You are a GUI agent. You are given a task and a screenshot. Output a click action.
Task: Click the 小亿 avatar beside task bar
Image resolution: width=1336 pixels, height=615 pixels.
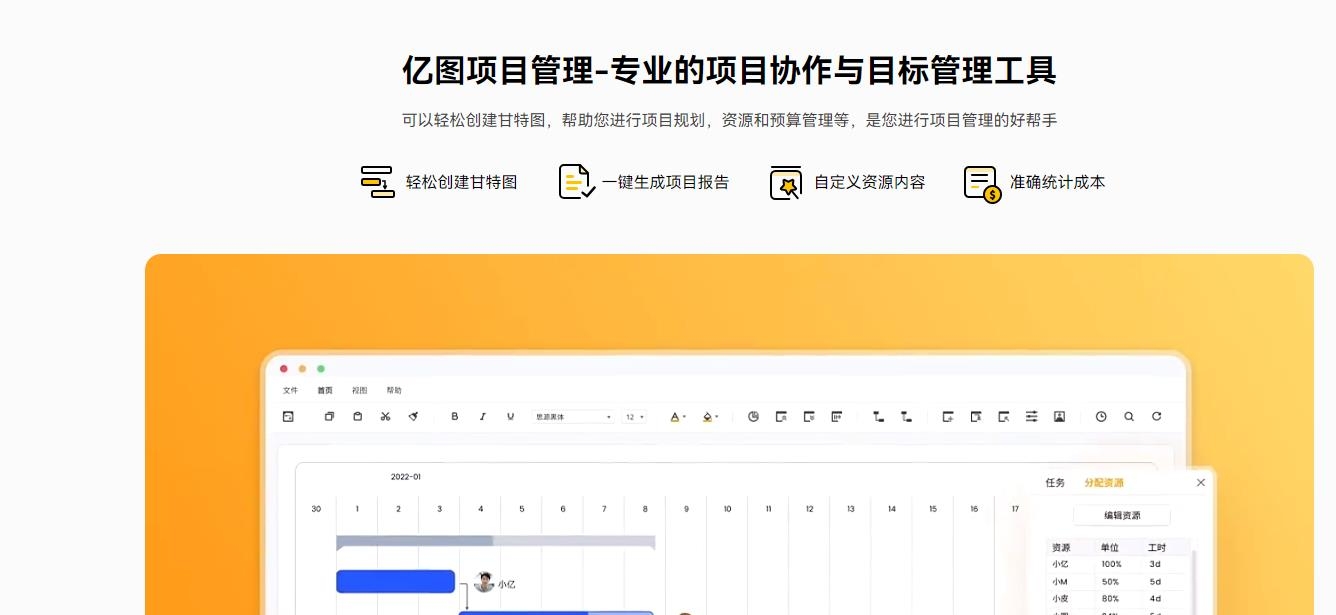coord(485,582)
